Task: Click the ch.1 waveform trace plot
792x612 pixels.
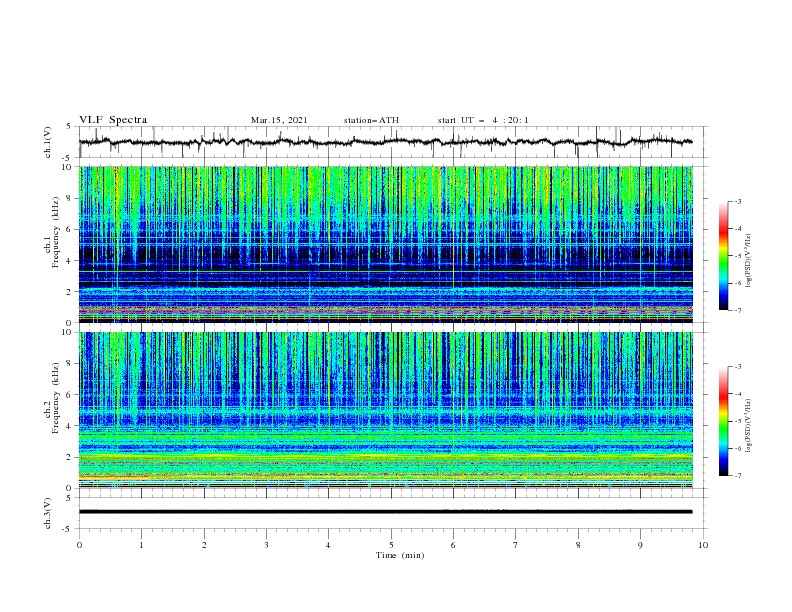Action: tap(393, 142)
